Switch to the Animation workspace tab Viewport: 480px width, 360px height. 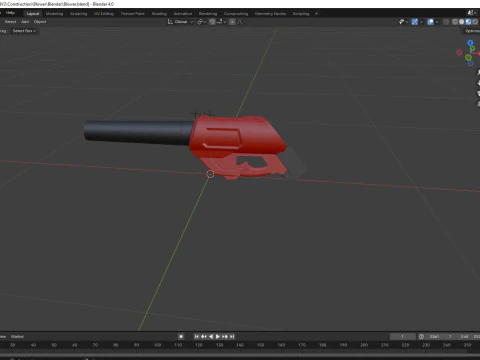pyautogui.click(x=183, y=14)
